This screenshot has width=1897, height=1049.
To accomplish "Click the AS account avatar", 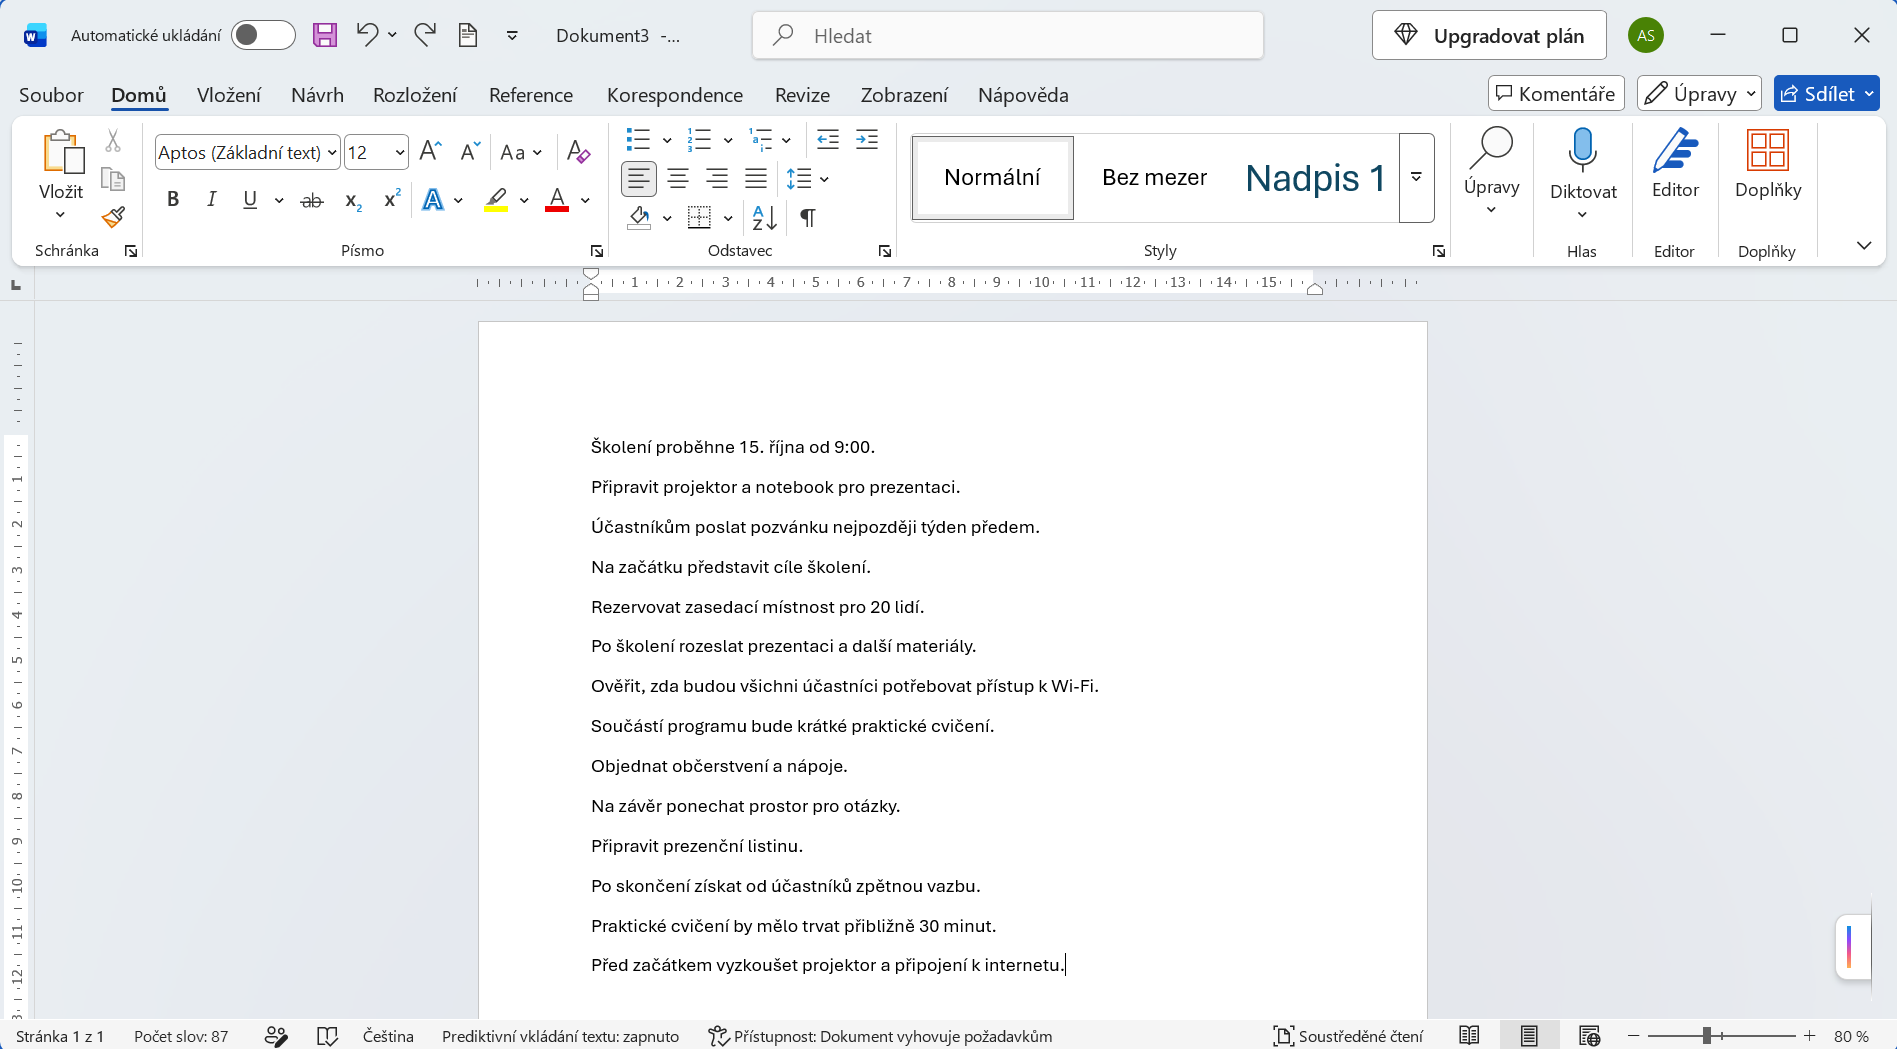I will point(1645,36).
